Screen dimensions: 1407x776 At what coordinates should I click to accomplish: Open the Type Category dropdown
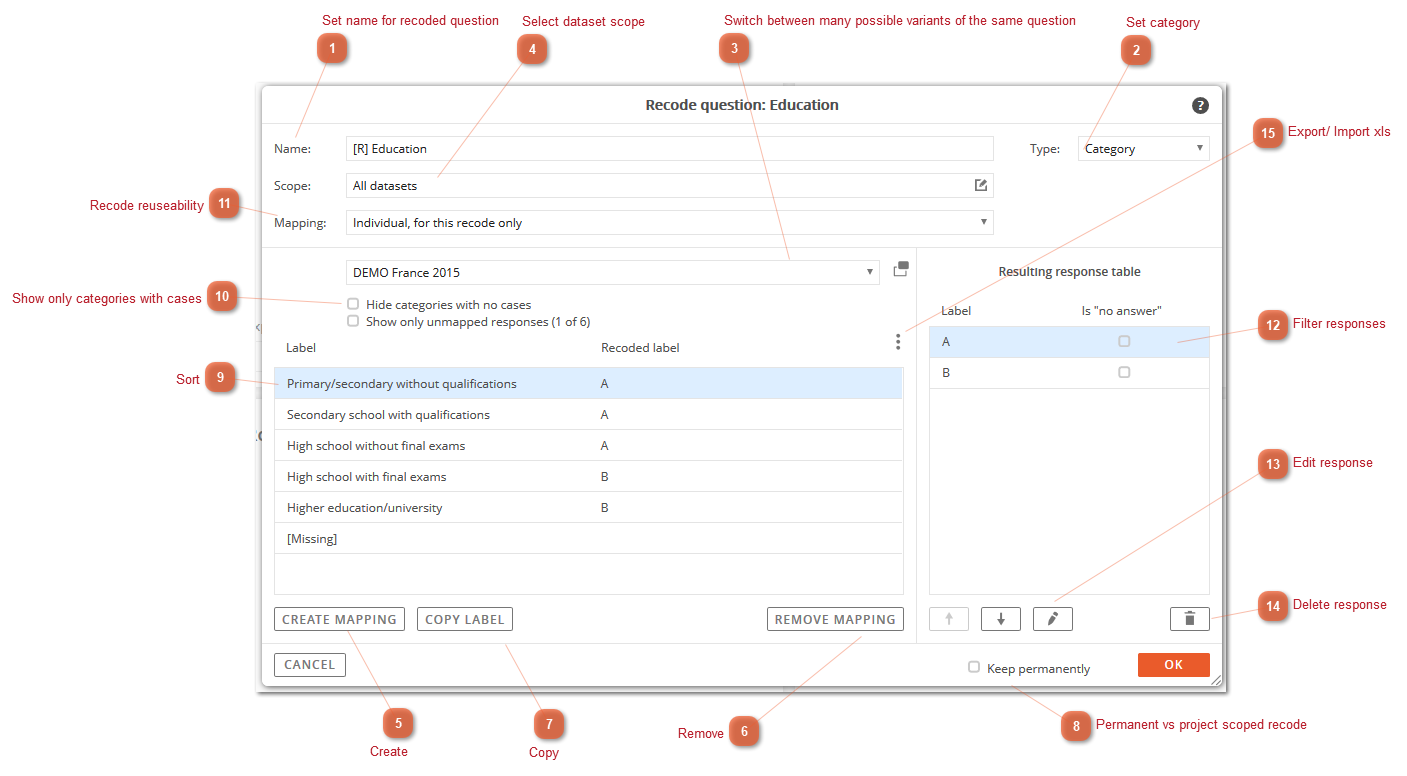1144,149
